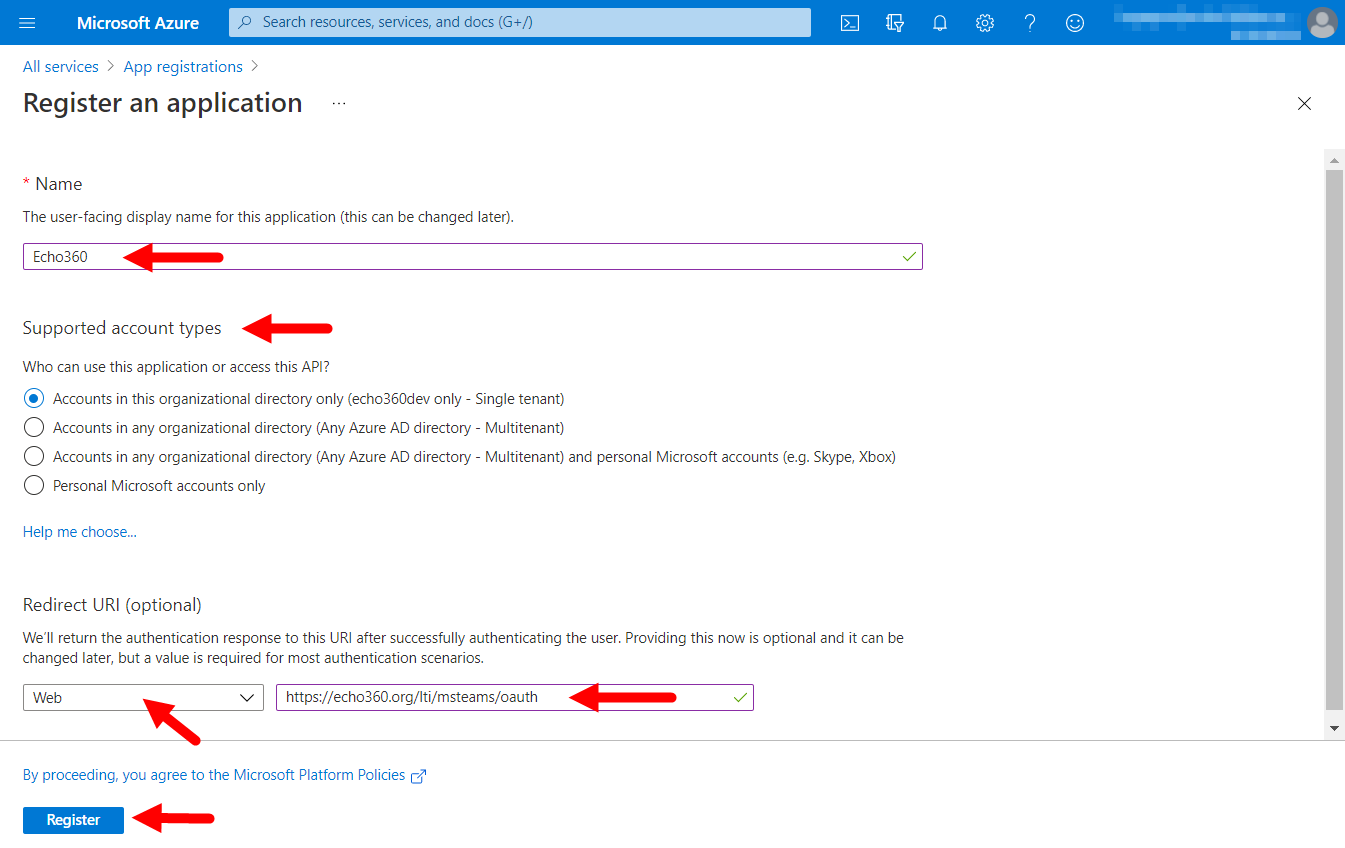Open Cloud Shell from the top bar
Image resolution: width=1345 pixels, height=848 pixels.
850,22
